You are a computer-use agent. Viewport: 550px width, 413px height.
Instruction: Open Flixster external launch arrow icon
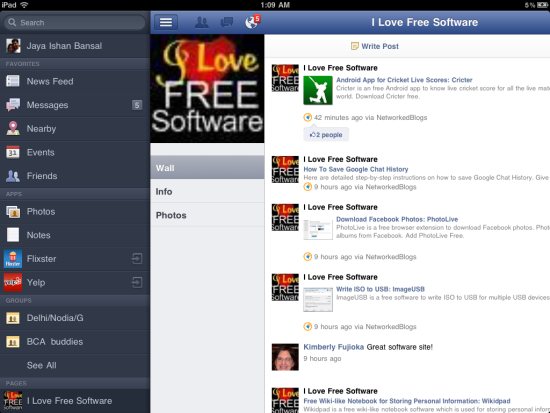[137, 259]
